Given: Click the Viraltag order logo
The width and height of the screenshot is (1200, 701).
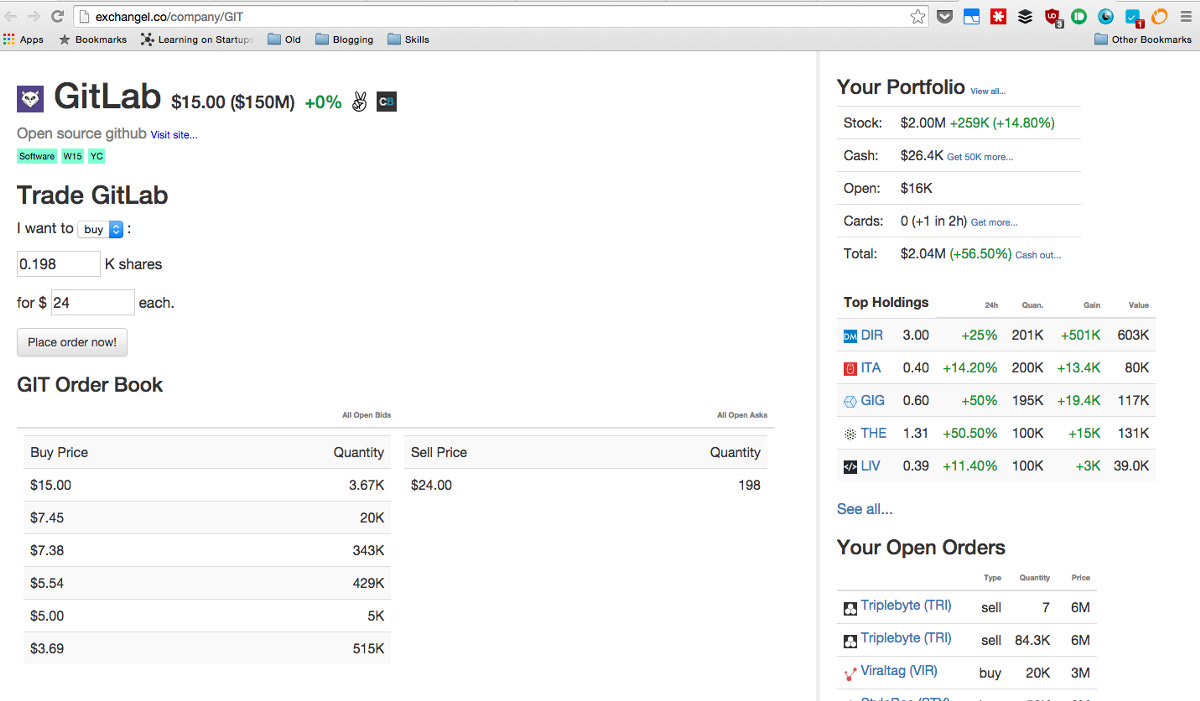Looking at the screenshot, I should (x=850, y=673).
